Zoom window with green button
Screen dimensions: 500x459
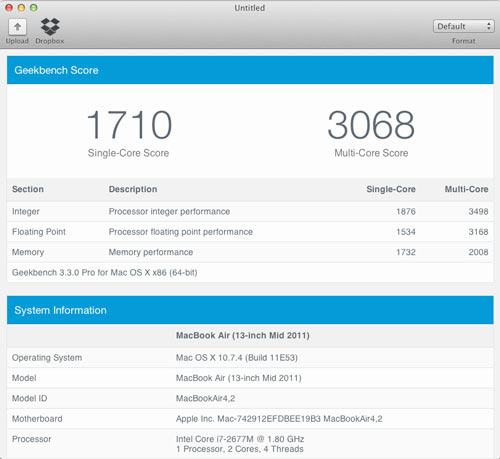pos(34,7)
